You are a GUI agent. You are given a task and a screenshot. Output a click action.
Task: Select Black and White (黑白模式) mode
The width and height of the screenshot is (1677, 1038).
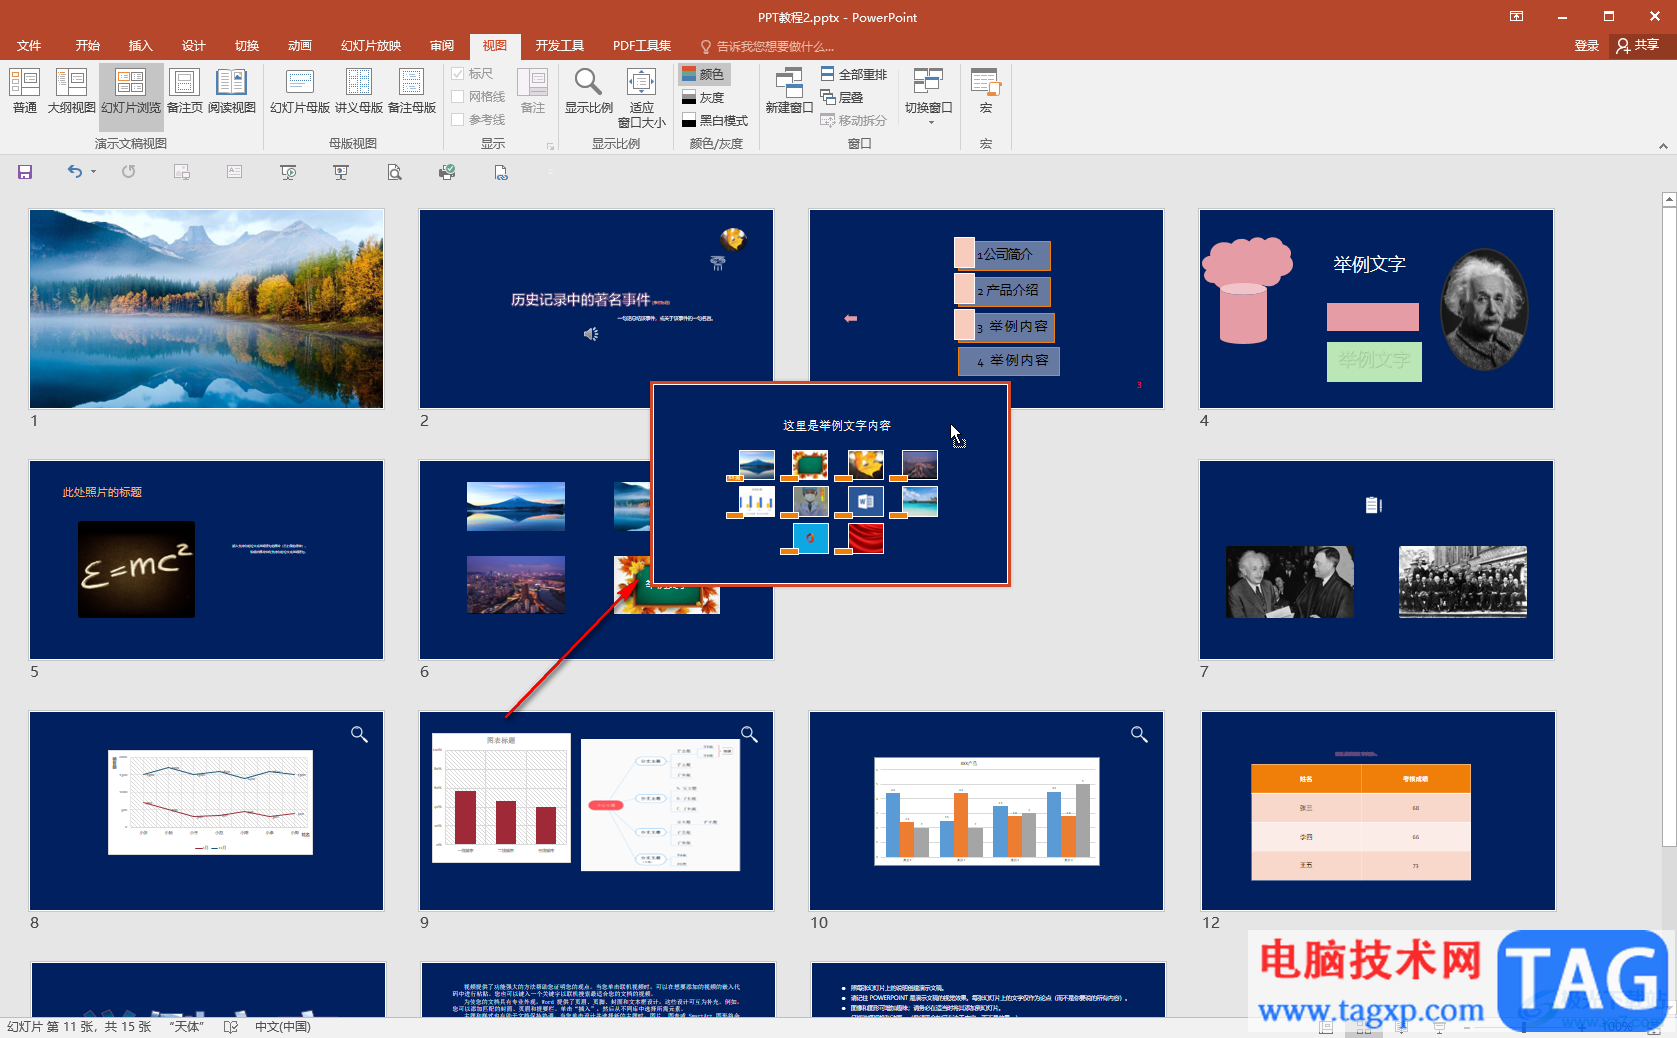pyautogui.click(x=714, y=120)
